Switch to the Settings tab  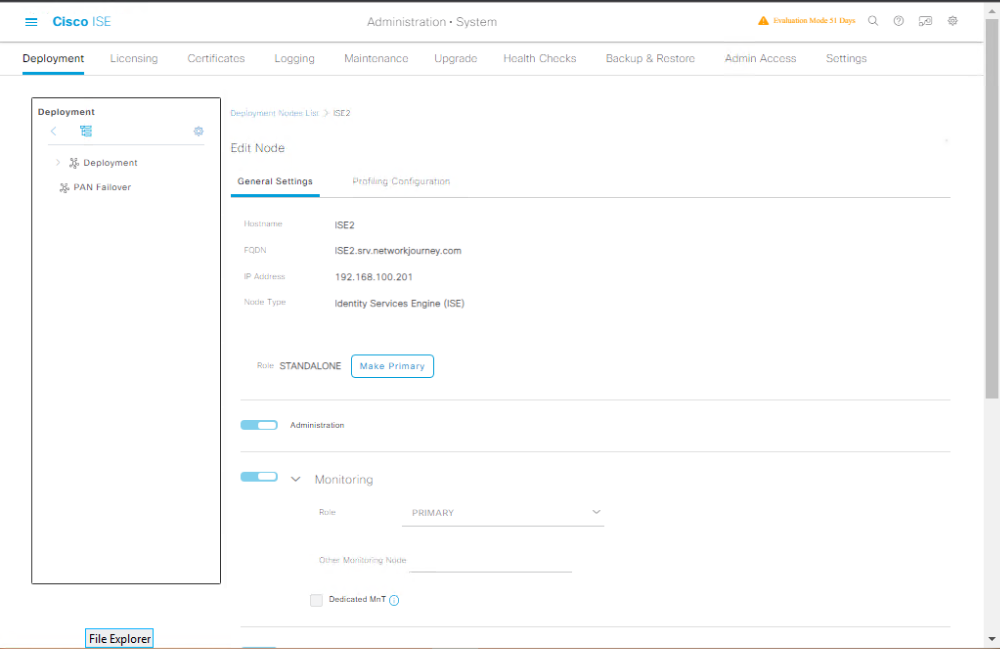pyautogui.click(x=846, y=58)
